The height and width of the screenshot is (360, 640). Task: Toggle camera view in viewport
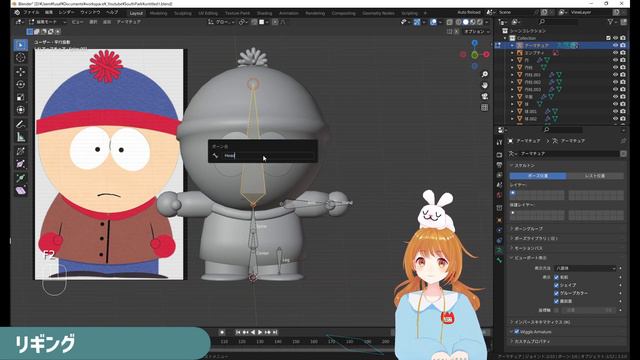pos(484,96)
